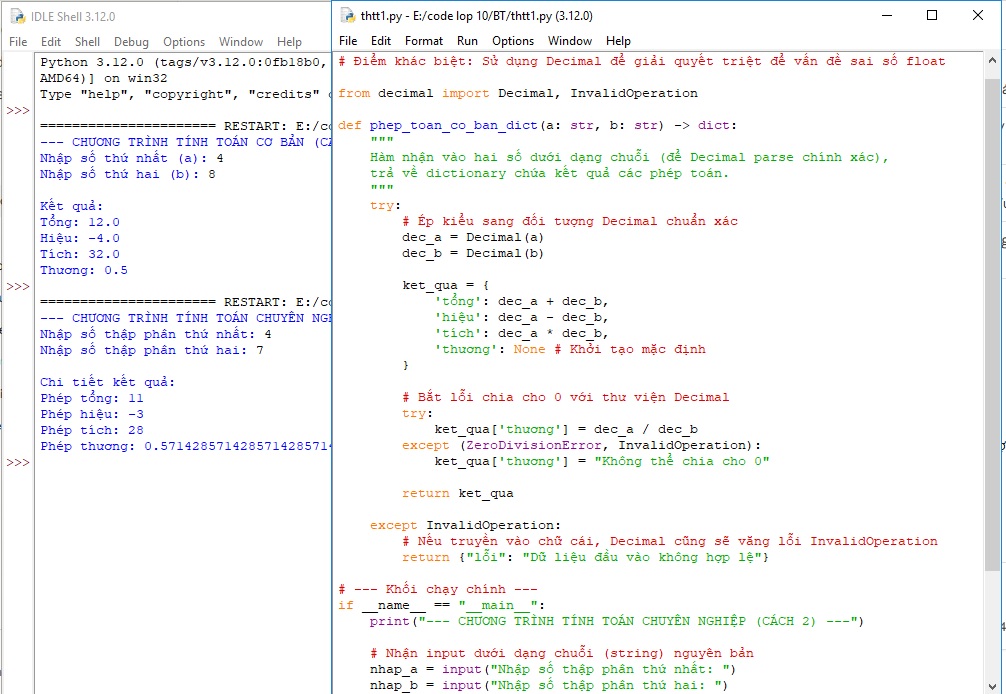Maximize the thtt1.py editor window
This screenshot has height=694, width=1006.
(x=931, y=15)
